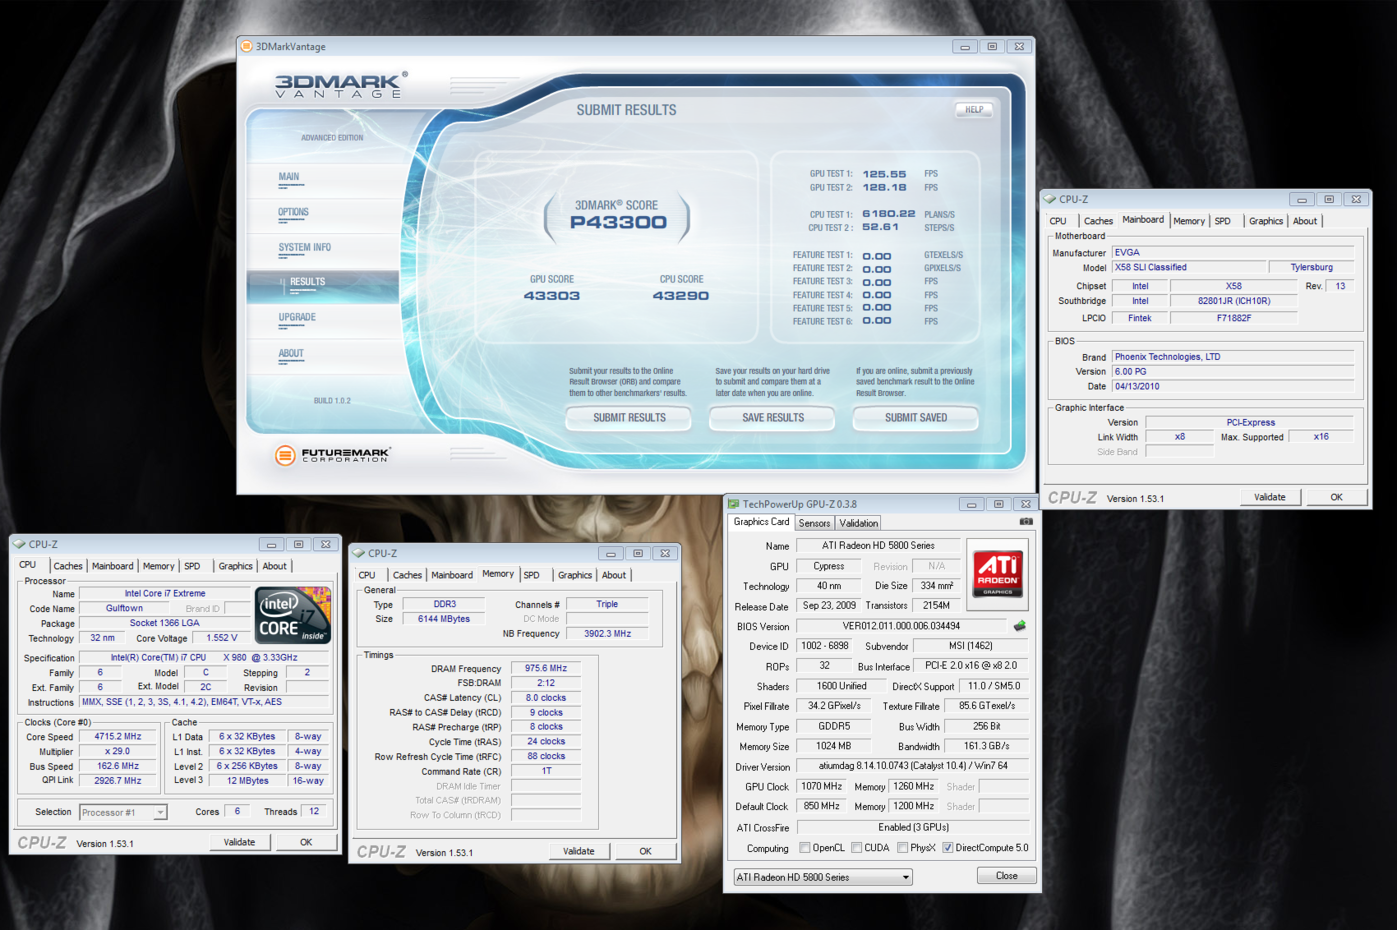Viewport: 1397px width, 930px height.
Task: Click the Close button in GPU-Z
Action: point(1006,876)
